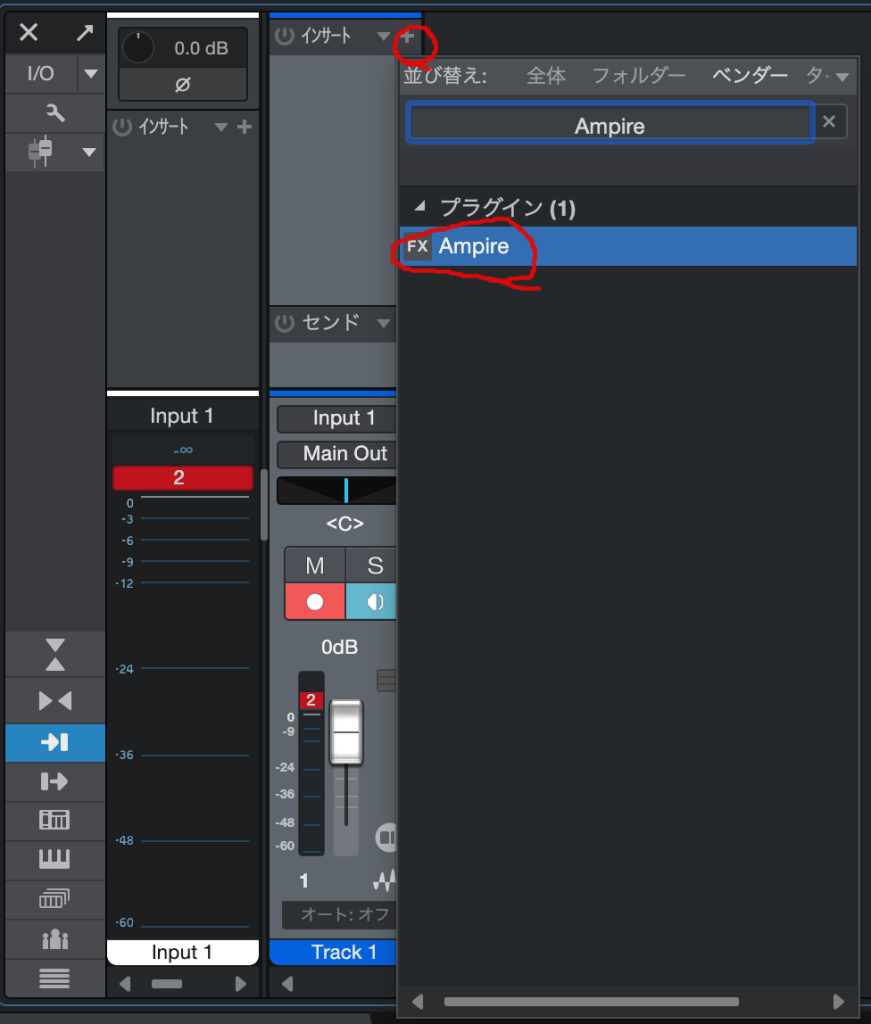Select the Ampire plugin in results
The image size is (871, 1024).
click(474, 246)
